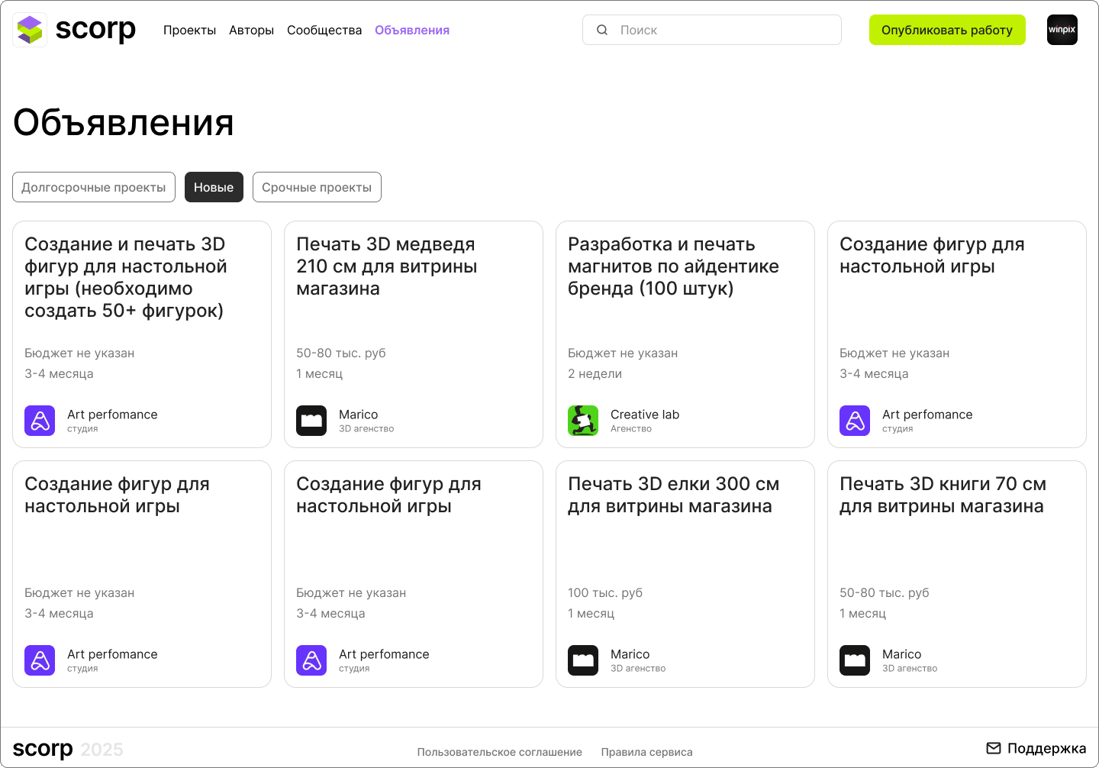This screenshot has height=768, width=1099.
Task: Click the Поддержка link text
Action: pyautogui.click(x=1046, y=748)
